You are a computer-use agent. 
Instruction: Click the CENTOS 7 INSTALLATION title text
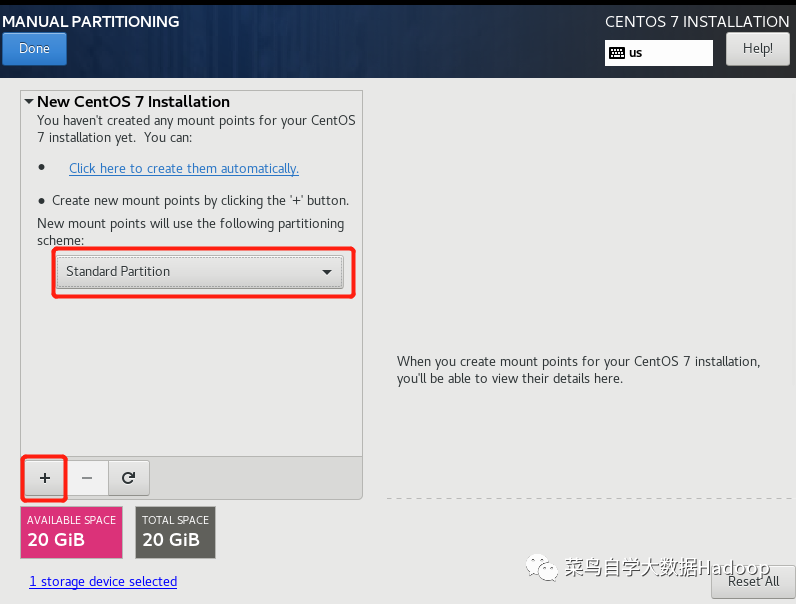697,21
